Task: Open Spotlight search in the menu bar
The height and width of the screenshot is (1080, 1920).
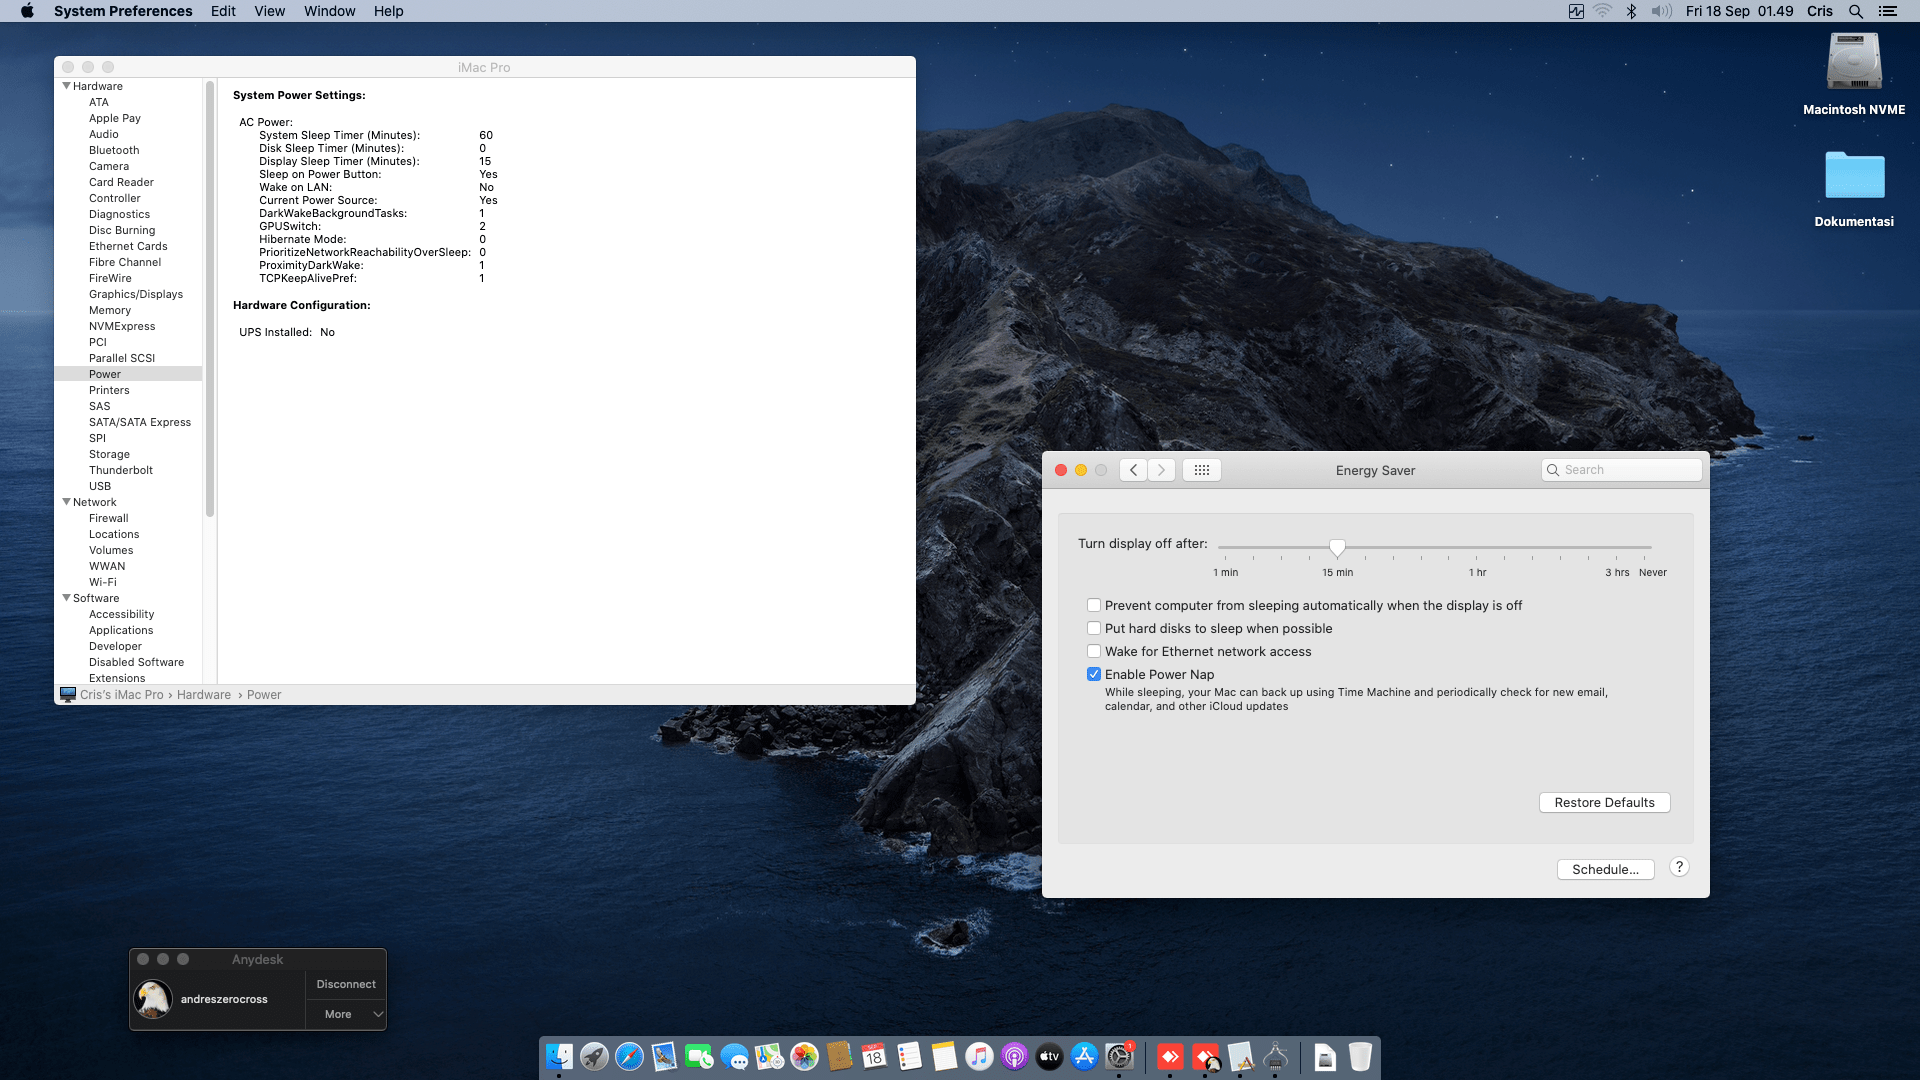Action: click(1856, 11)
